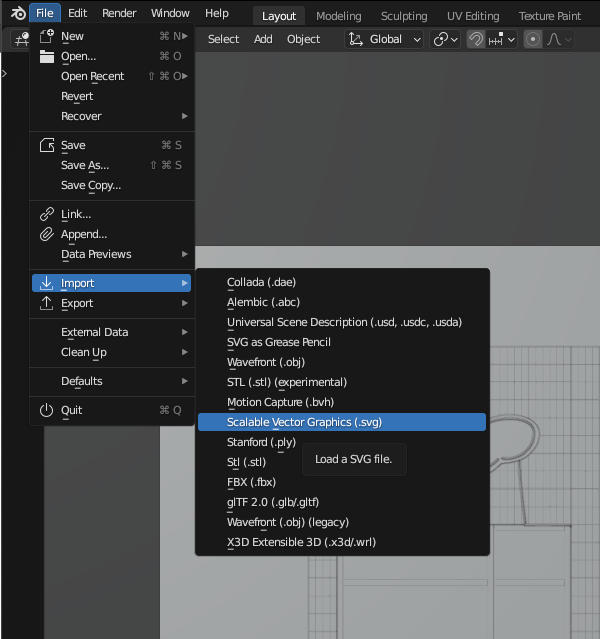Click the pivot point icon
The image size is (600, 639).
pos(441,39)
